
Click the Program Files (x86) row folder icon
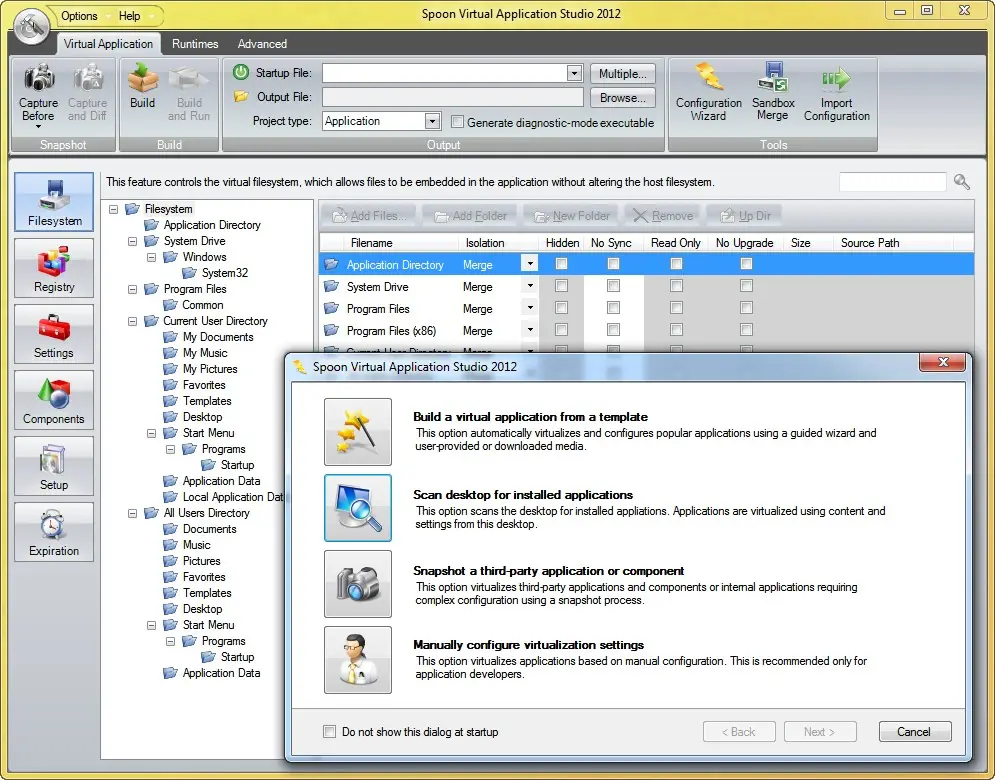pos(331,330)
